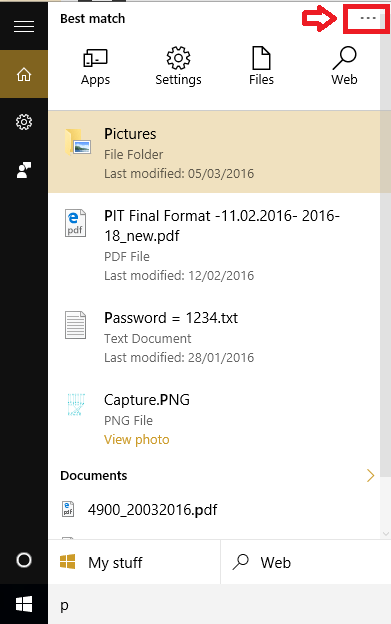391x624 pixels.
Task: Open the three-dots more options menu
Action: (x=368, y=18)
